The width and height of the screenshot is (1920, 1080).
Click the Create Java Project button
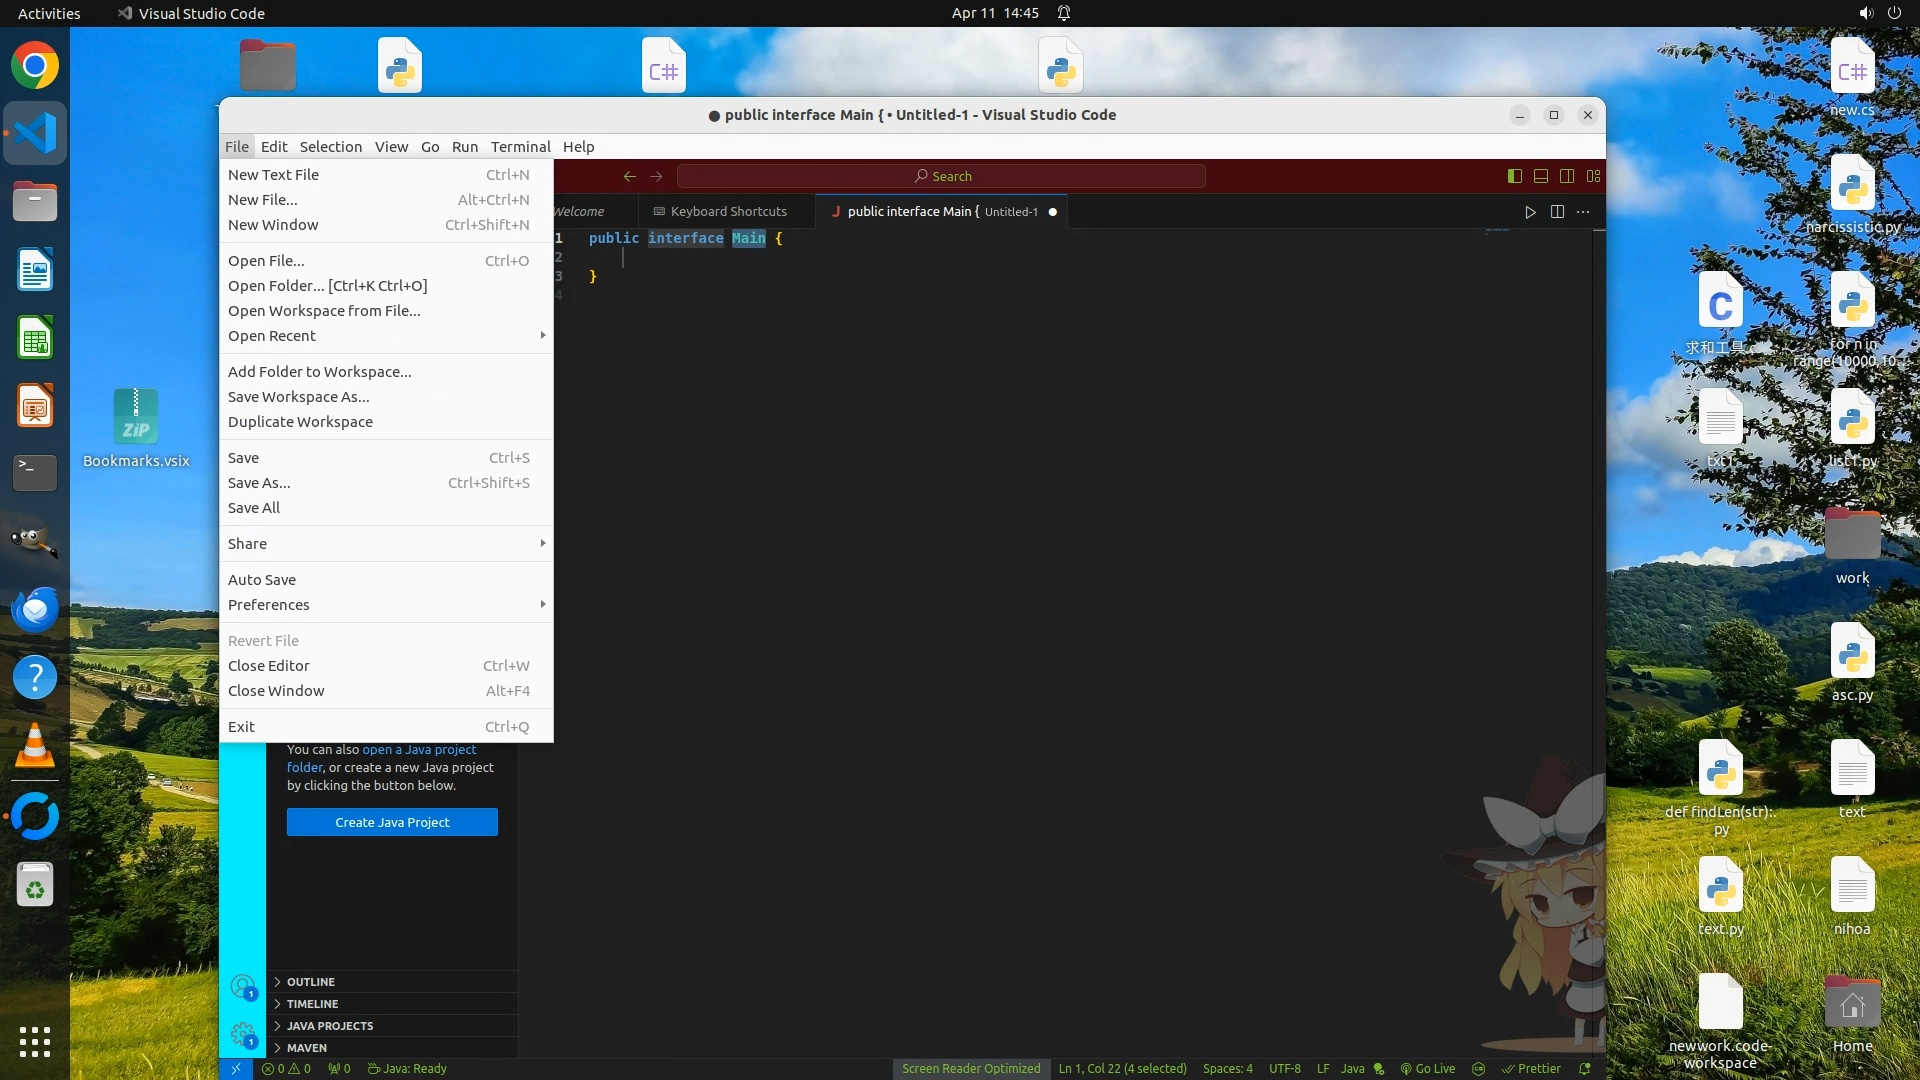point(392,822)
